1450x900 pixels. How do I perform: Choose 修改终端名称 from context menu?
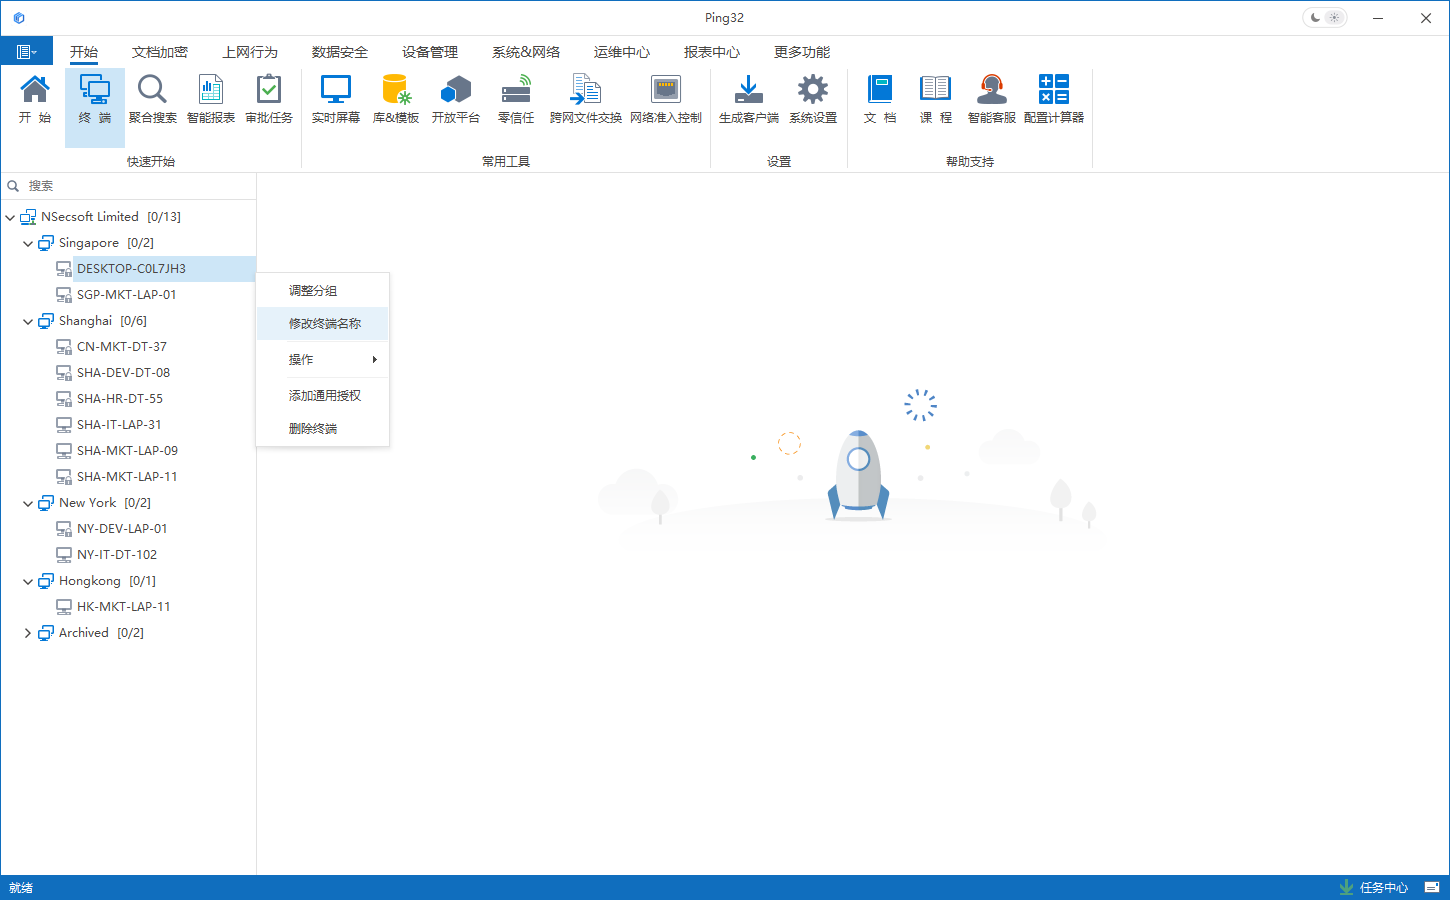coord(324,324)
